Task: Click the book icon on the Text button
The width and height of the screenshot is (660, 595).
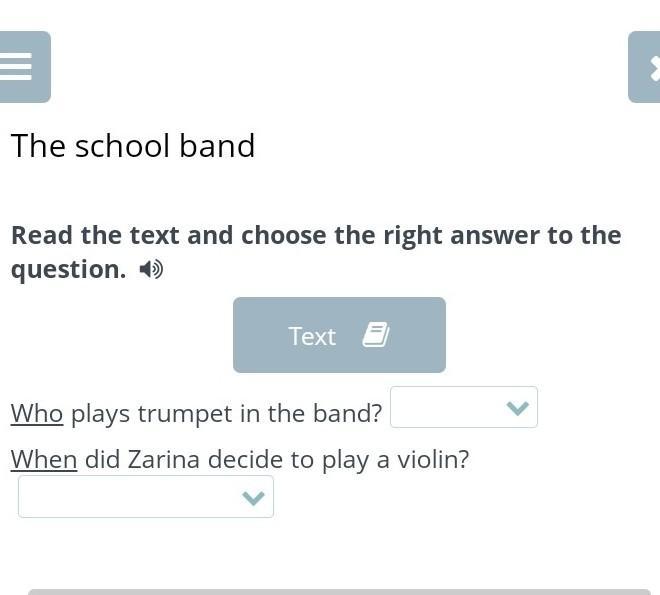Action: coord(375,335)
